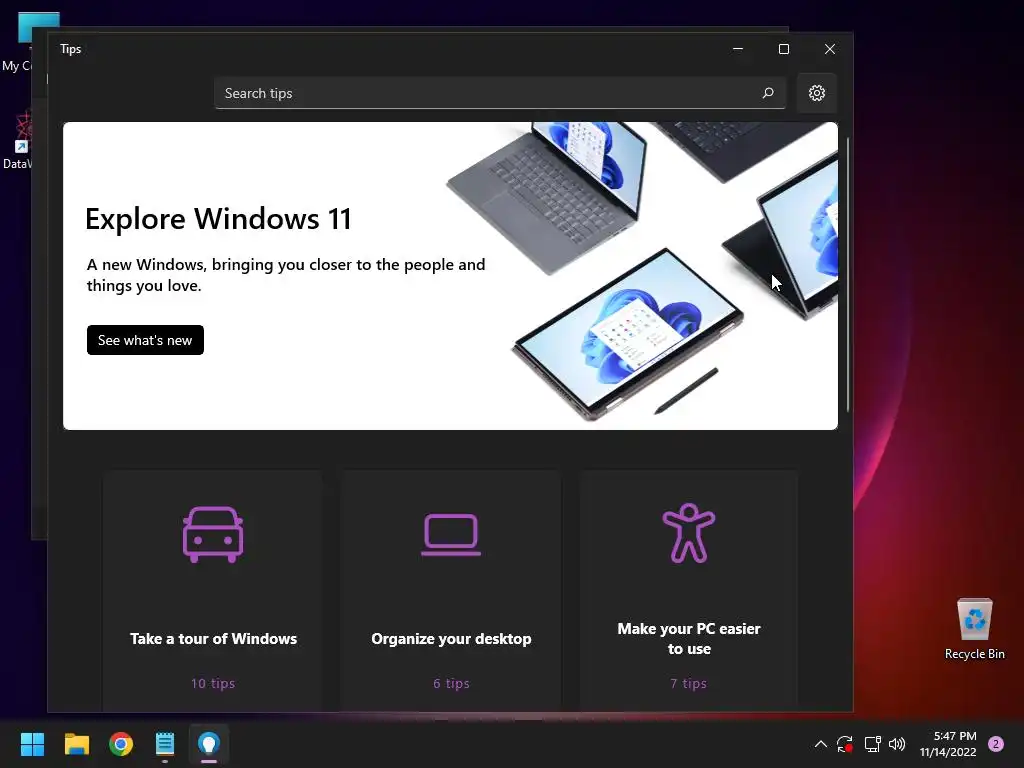1024x768 pixels.
Task: Open the volume speaker tray icon
Action: pyautogui.click(x=897, y=744)
